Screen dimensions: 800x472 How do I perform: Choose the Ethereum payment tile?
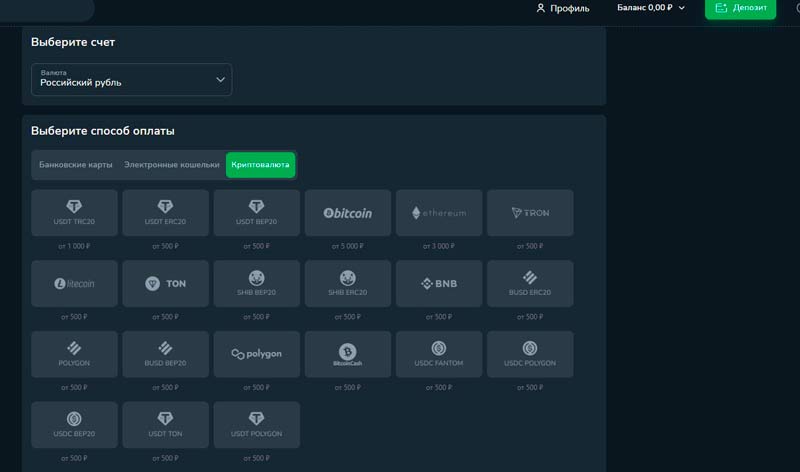click(439, 213)
